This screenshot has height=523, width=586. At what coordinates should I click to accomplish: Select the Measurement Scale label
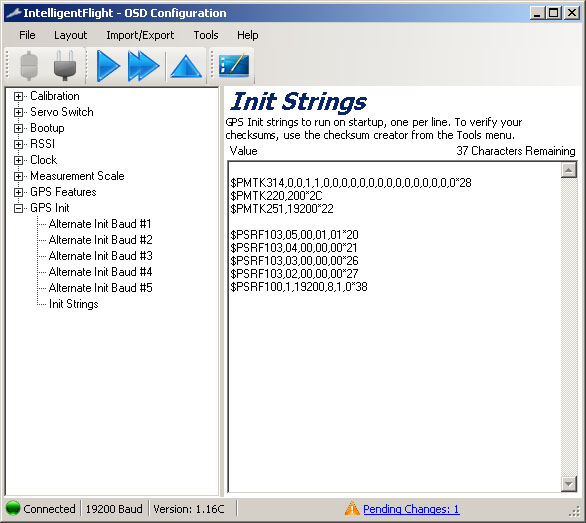[x=77, y=176]
